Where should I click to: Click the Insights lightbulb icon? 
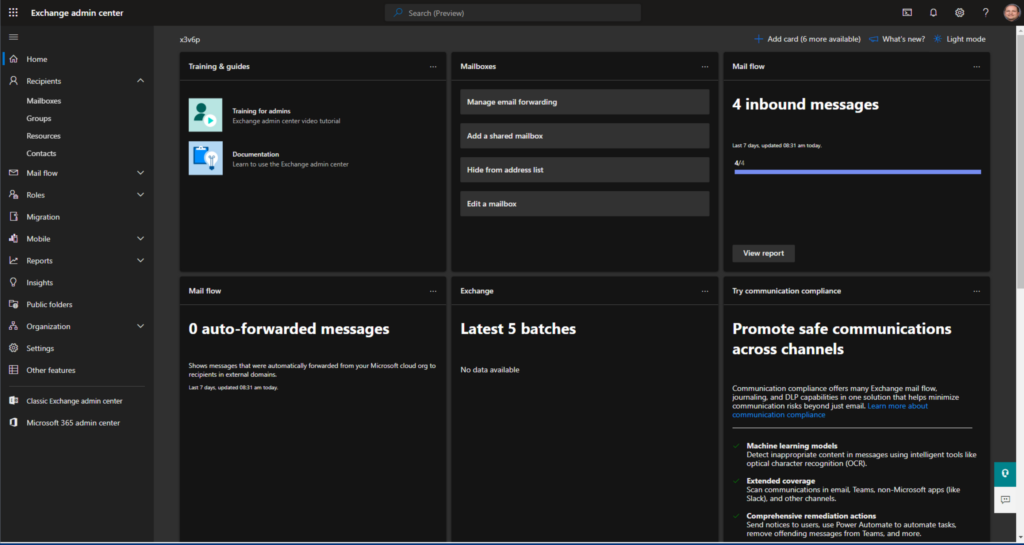[x=13, y=283]
